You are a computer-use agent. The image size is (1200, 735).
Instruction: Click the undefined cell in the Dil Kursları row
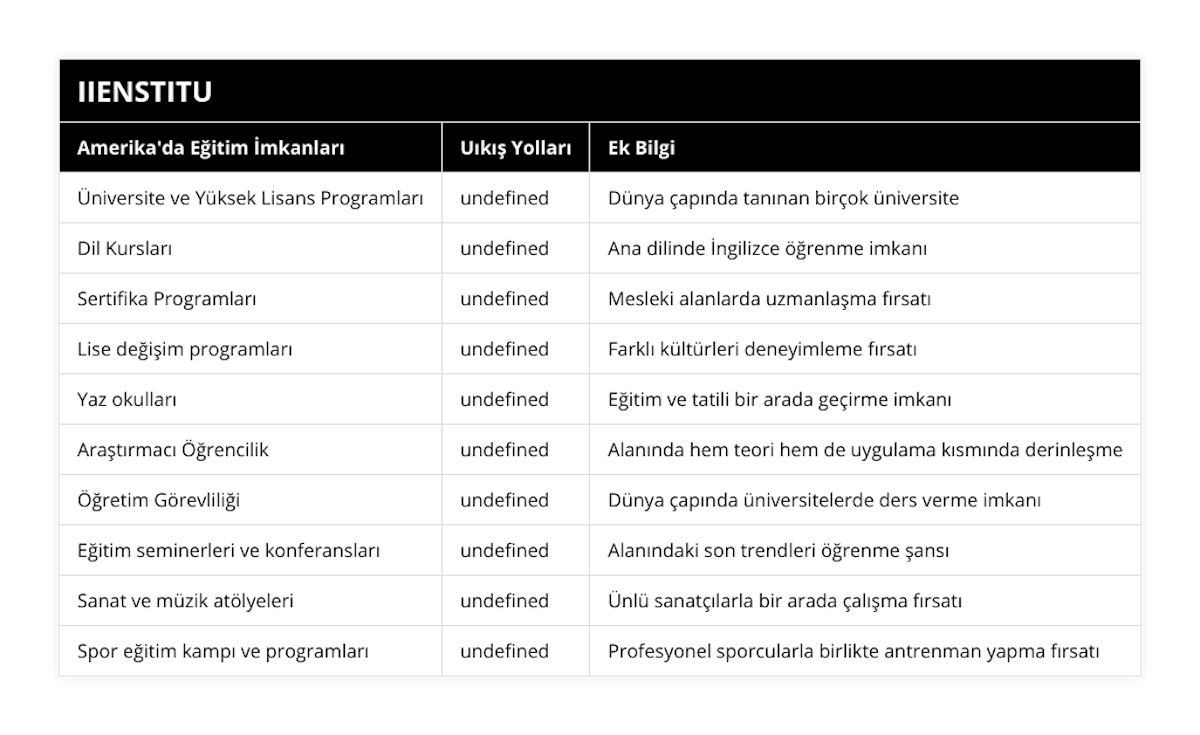[504, 248]
